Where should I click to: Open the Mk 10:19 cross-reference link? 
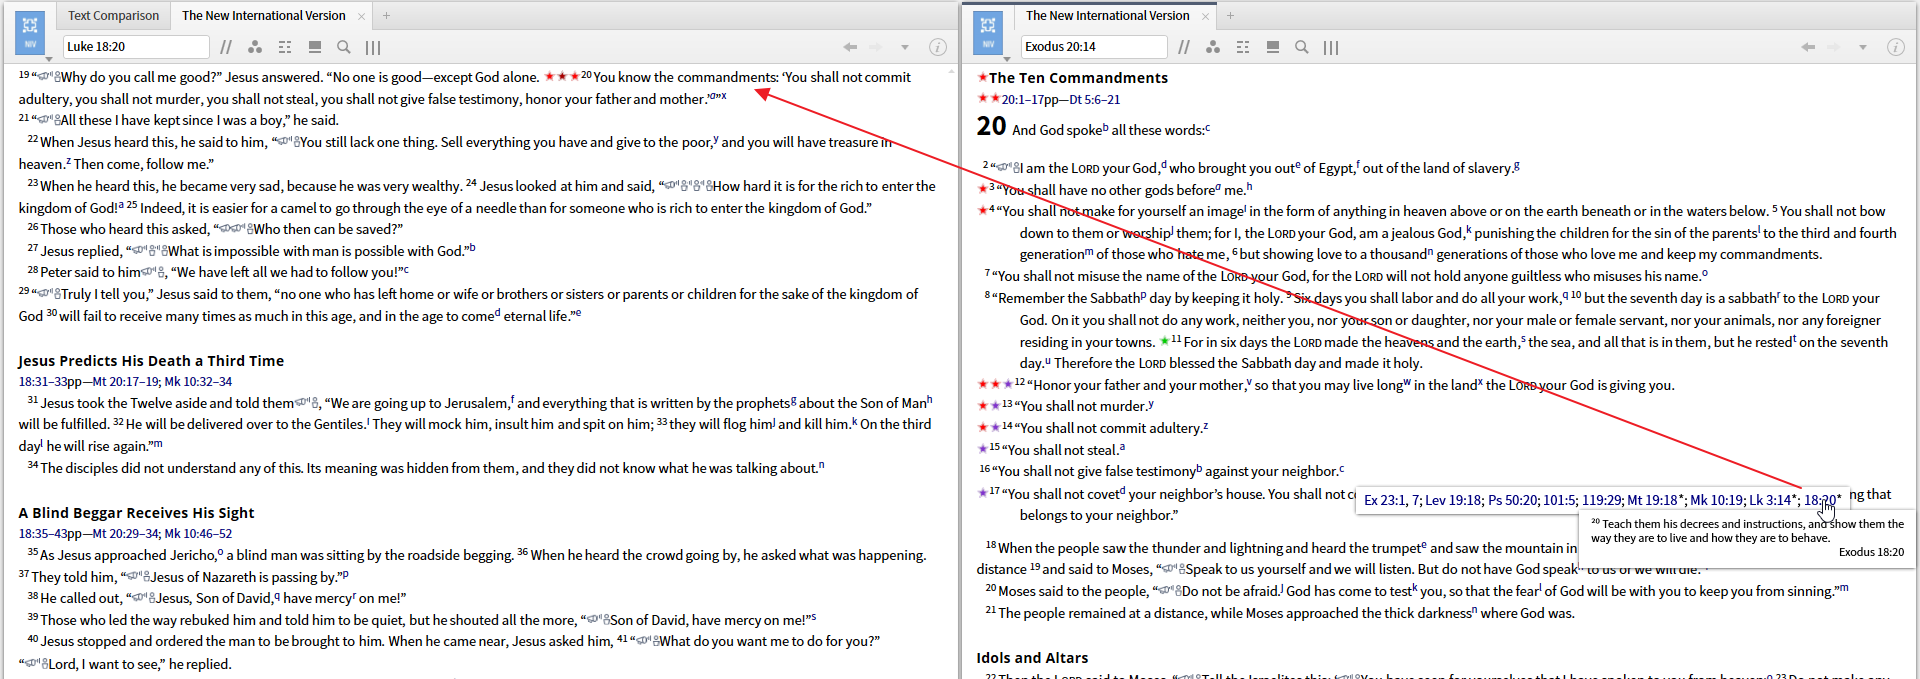[x=1717, y=500]
